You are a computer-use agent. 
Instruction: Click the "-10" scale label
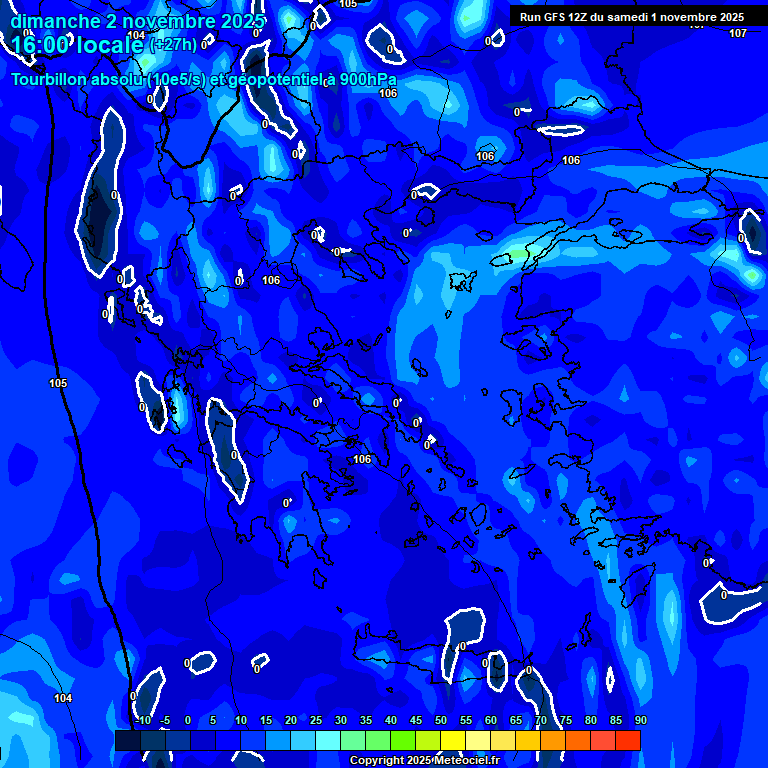coord(142,720)
